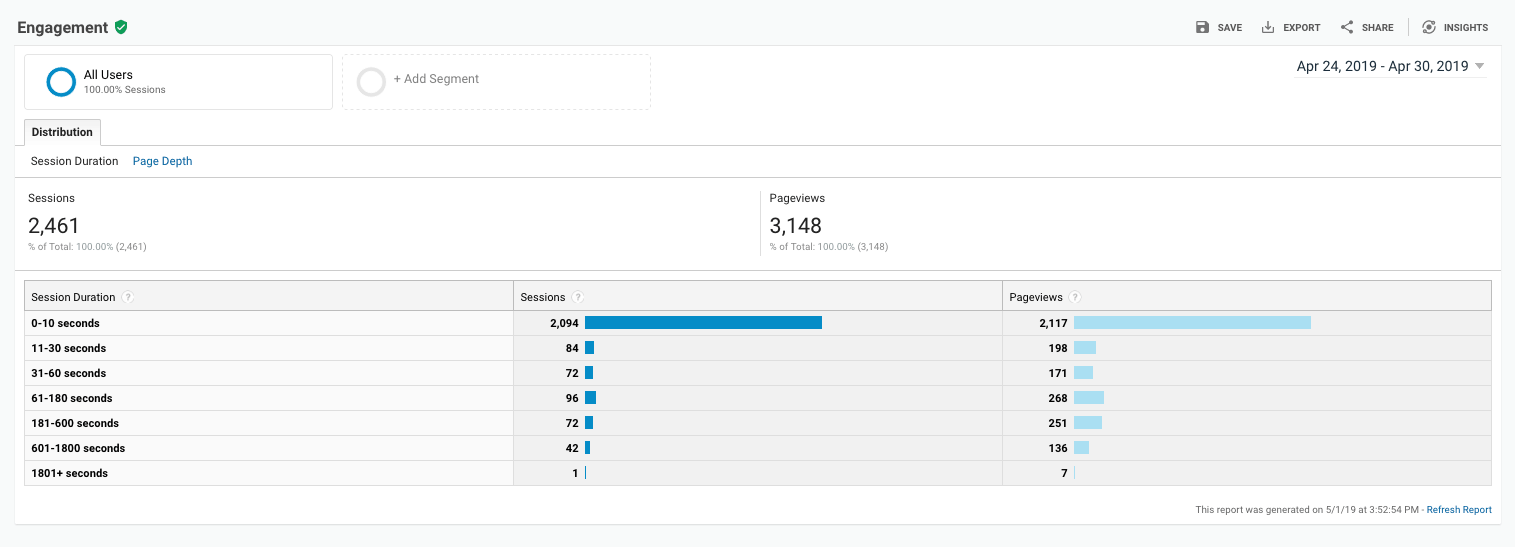Click the 61-180 seconds pageviews bar
This screenshot has width=1515, height=547.
[1088, 398]
